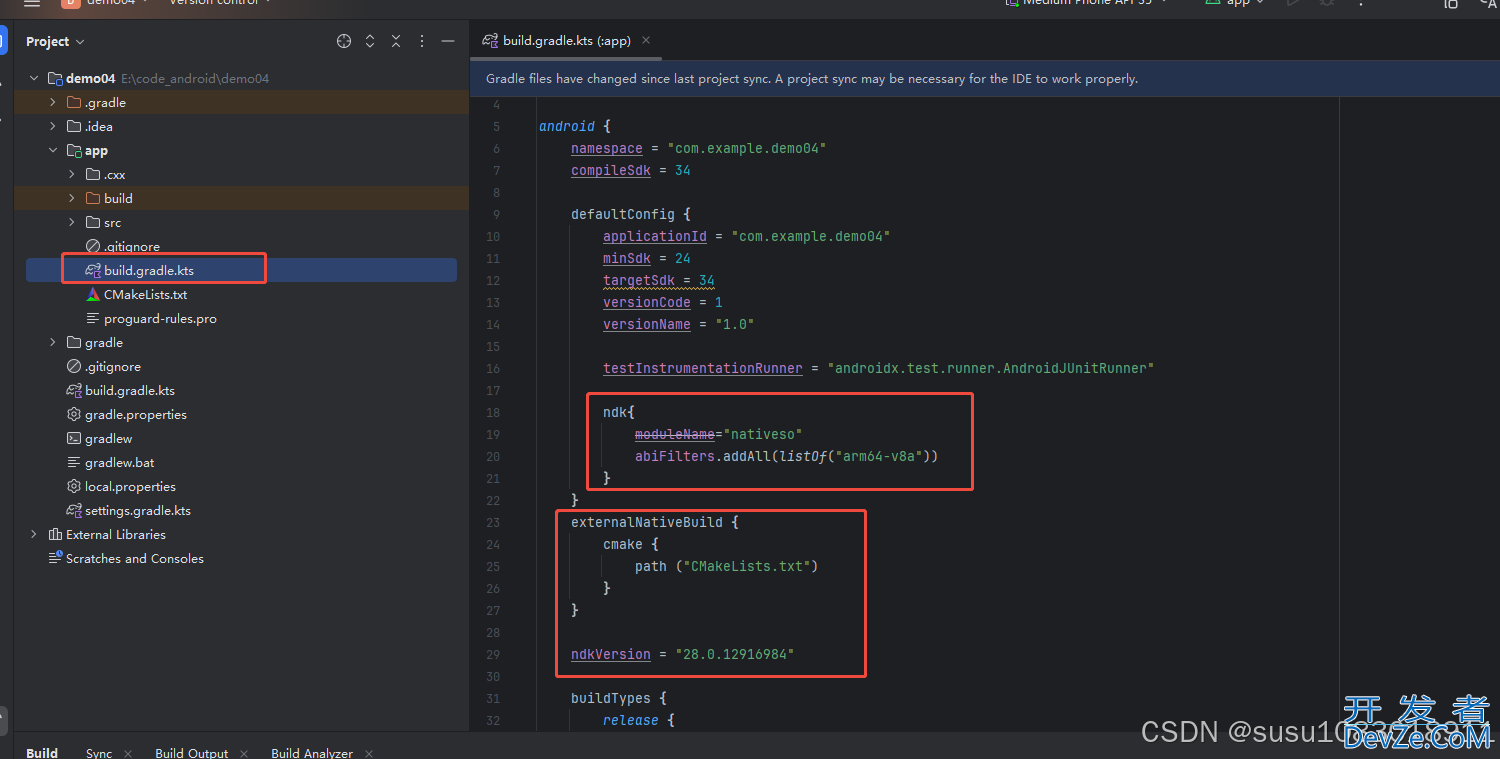Click the CMake icon beside CMakeLists.txt

point(93,295)
